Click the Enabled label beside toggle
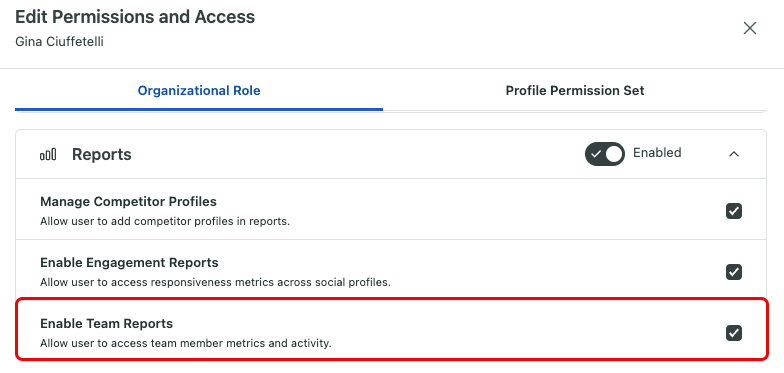The image size is (784, 373). pos(657,152)
